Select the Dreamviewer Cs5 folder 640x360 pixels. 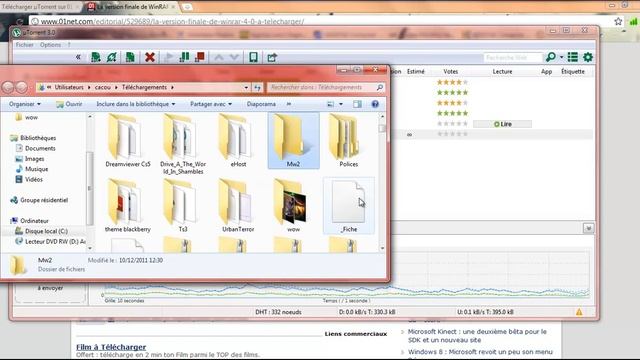(x=128, y=141)
